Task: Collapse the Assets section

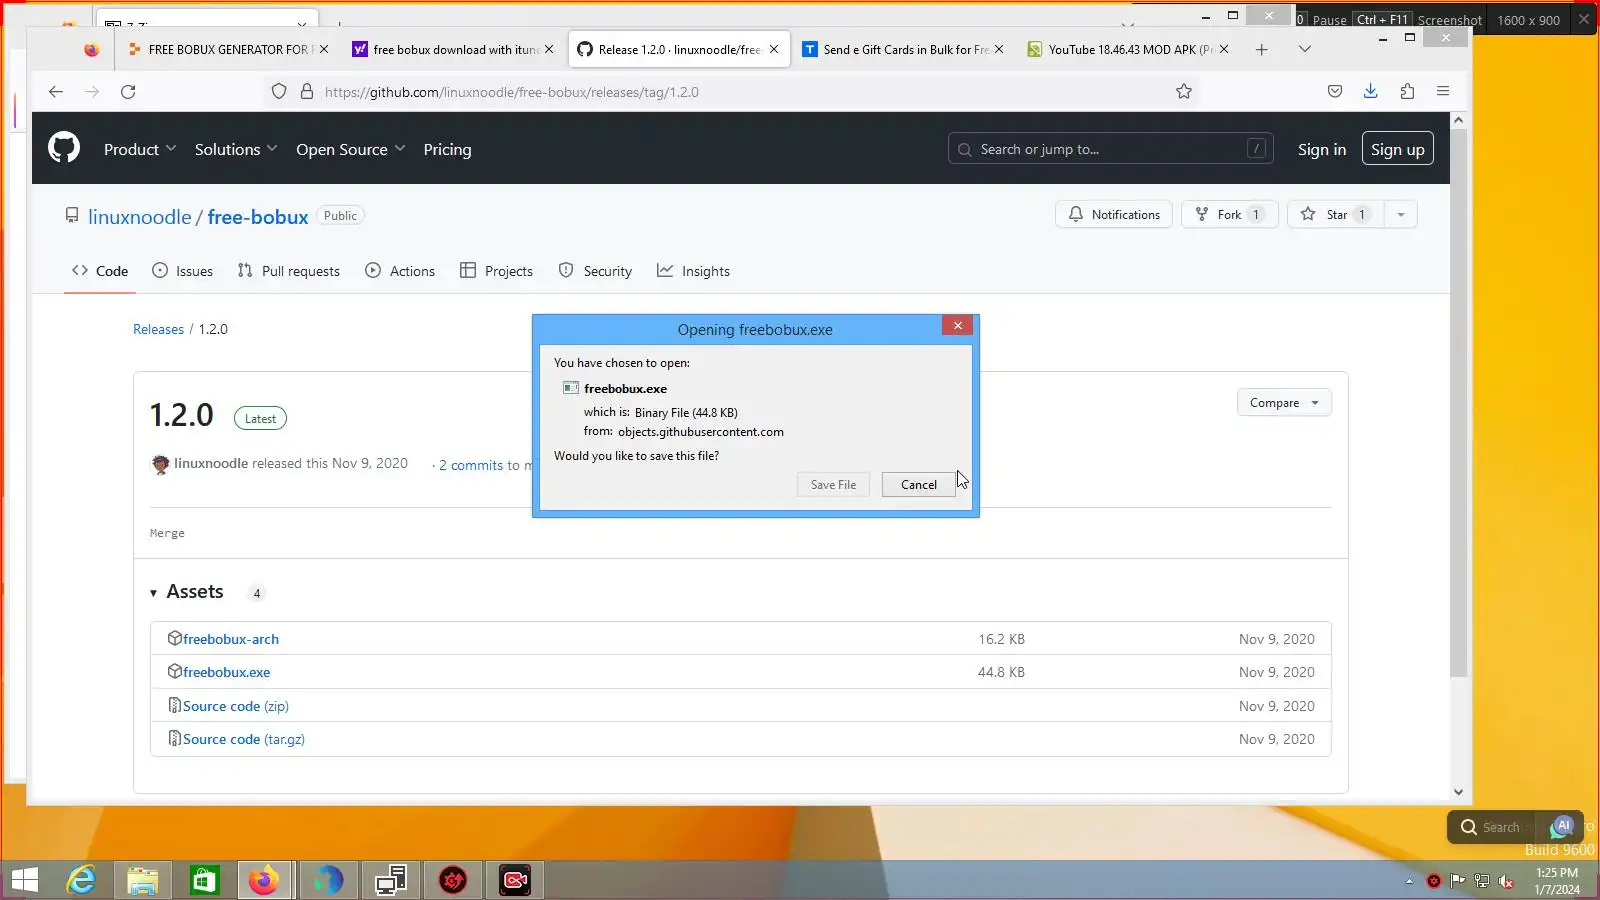Action: point(187,592)
